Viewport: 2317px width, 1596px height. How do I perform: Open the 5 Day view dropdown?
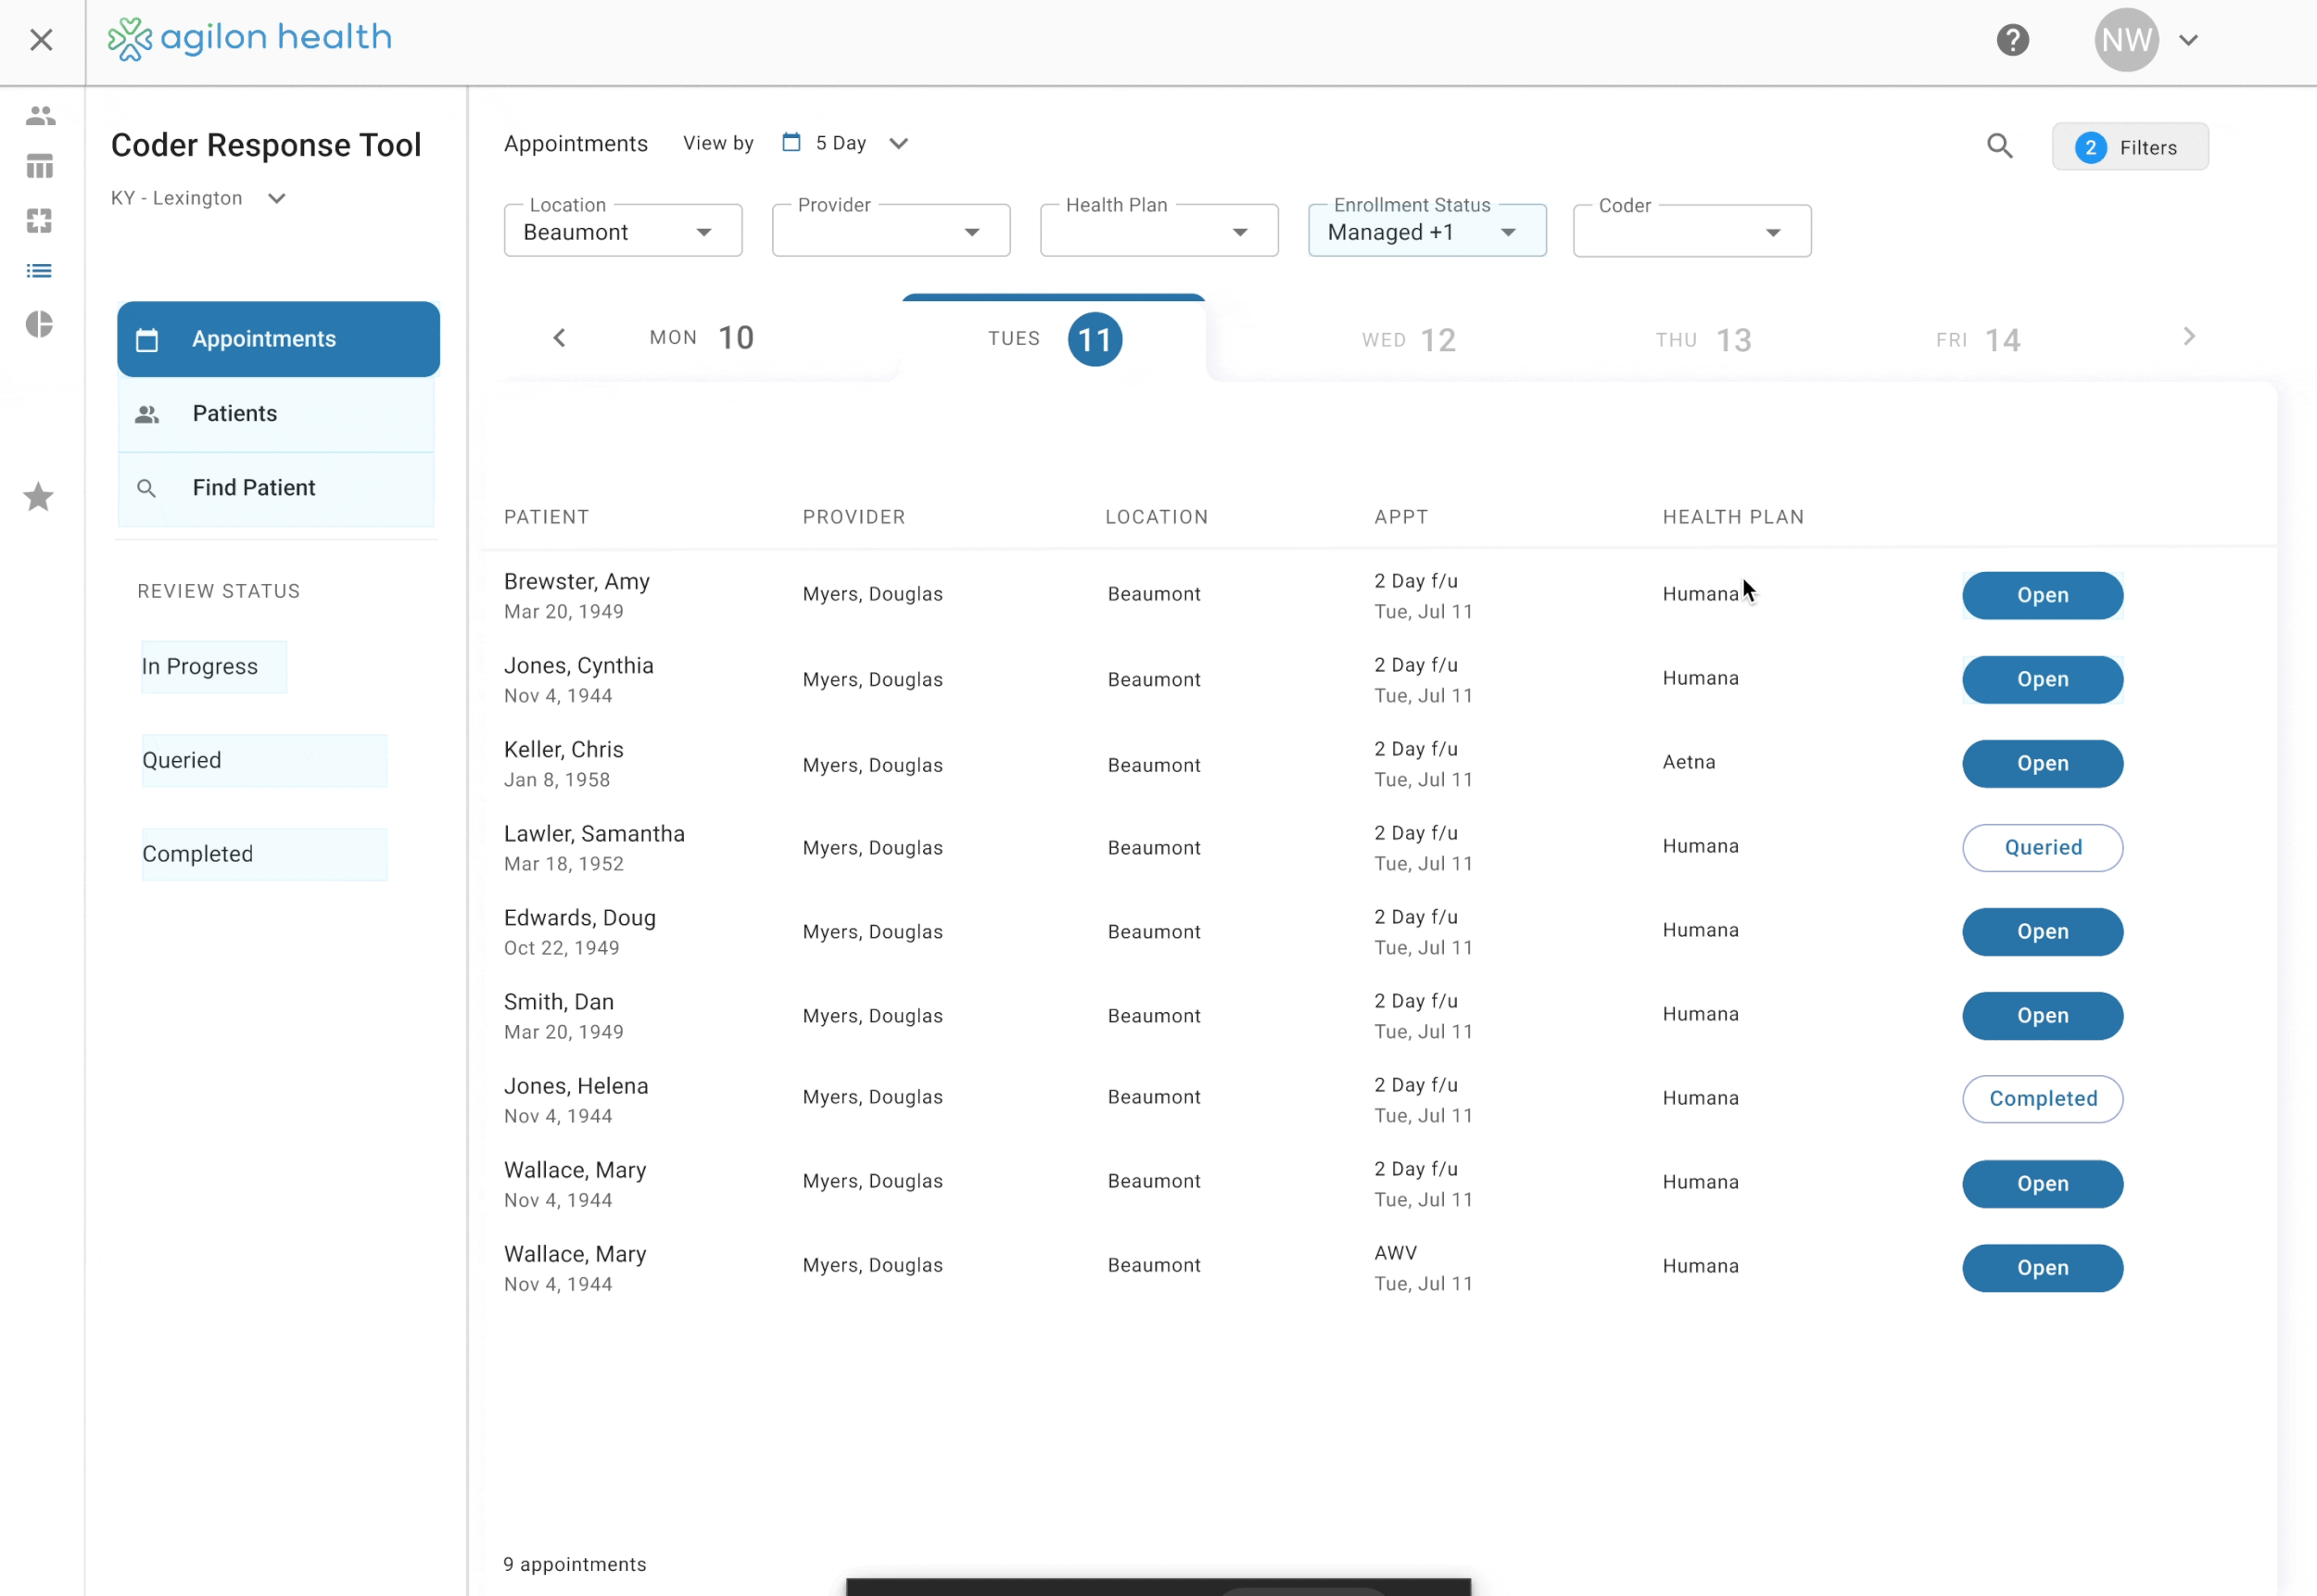point(846,143)
